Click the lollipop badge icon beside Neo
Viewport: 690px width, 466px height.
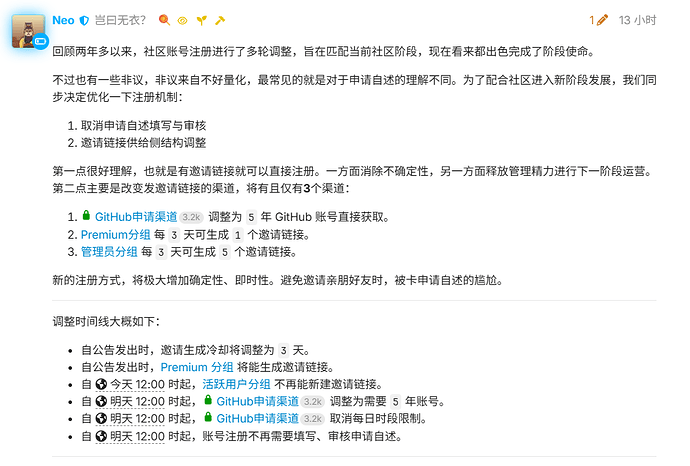(x=164, y=20)
